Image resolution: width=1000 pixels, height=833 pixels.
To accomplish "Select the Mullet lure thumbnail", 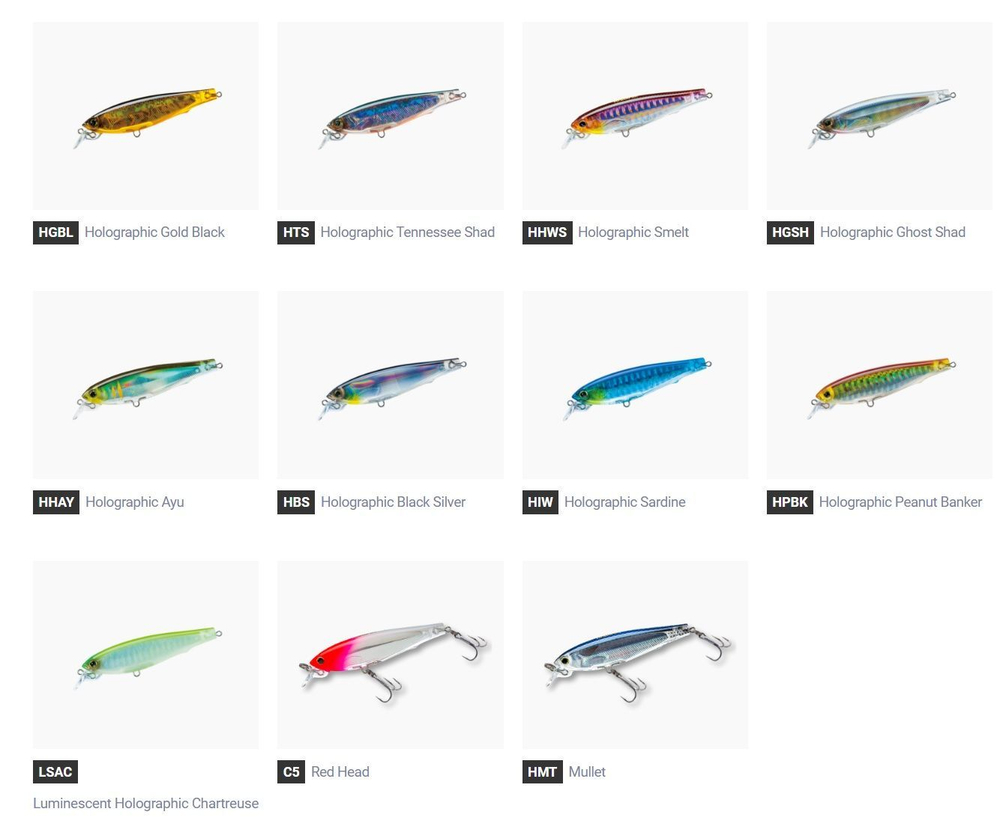I will [635, 655].
